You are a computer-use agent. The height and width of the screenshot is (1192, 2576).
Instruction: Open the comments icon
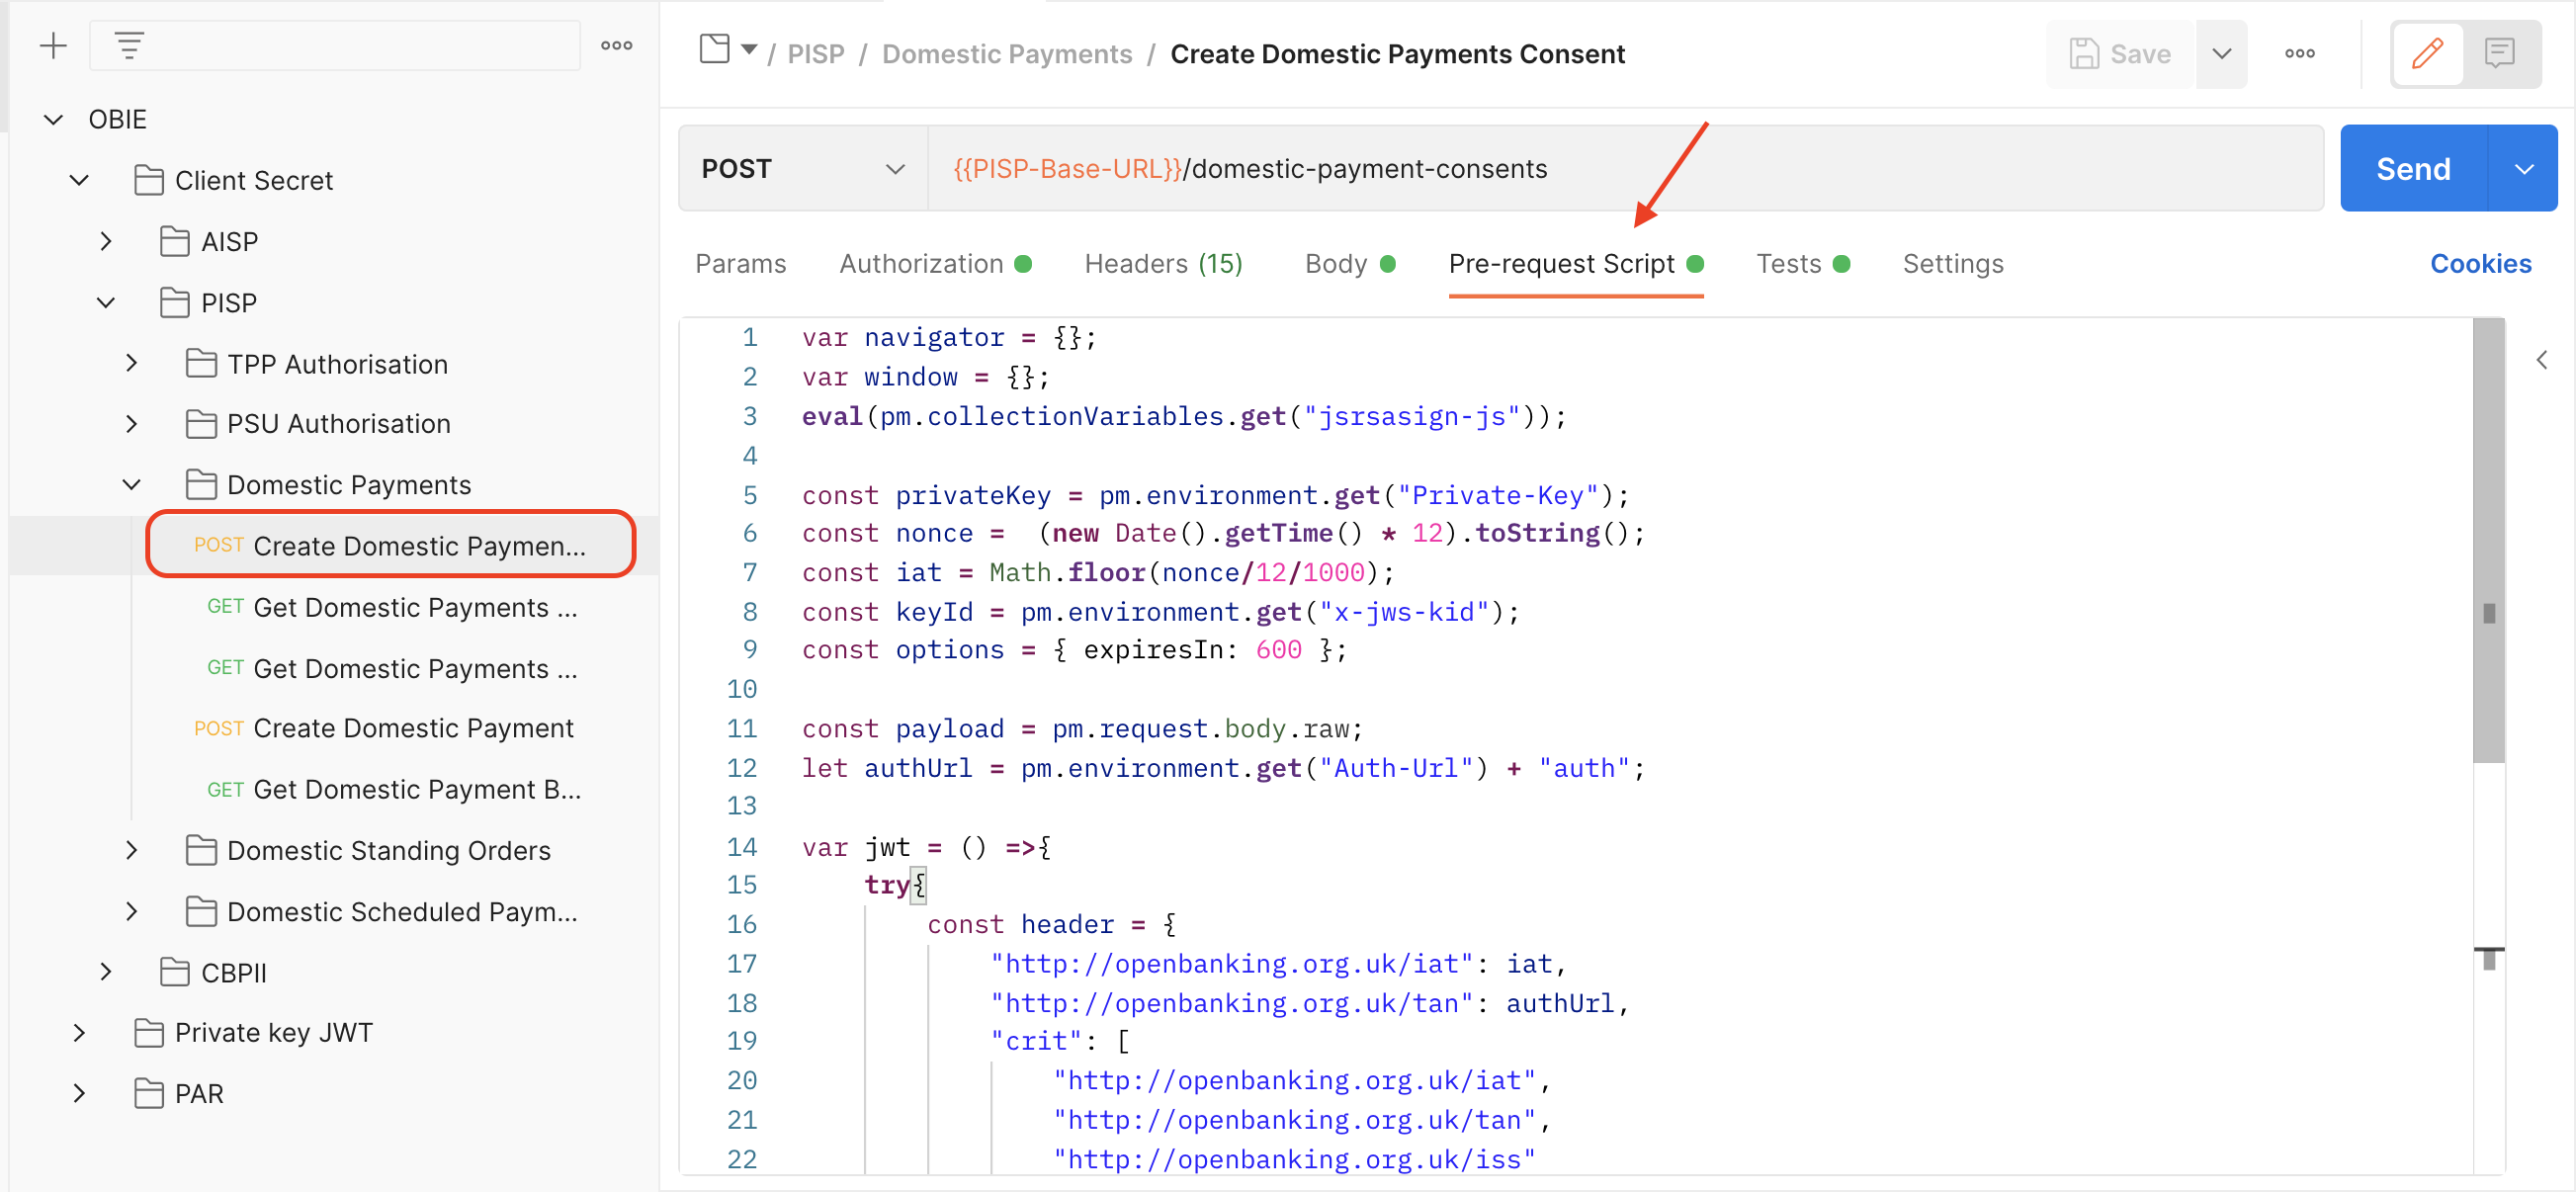tap(2500, 53)
